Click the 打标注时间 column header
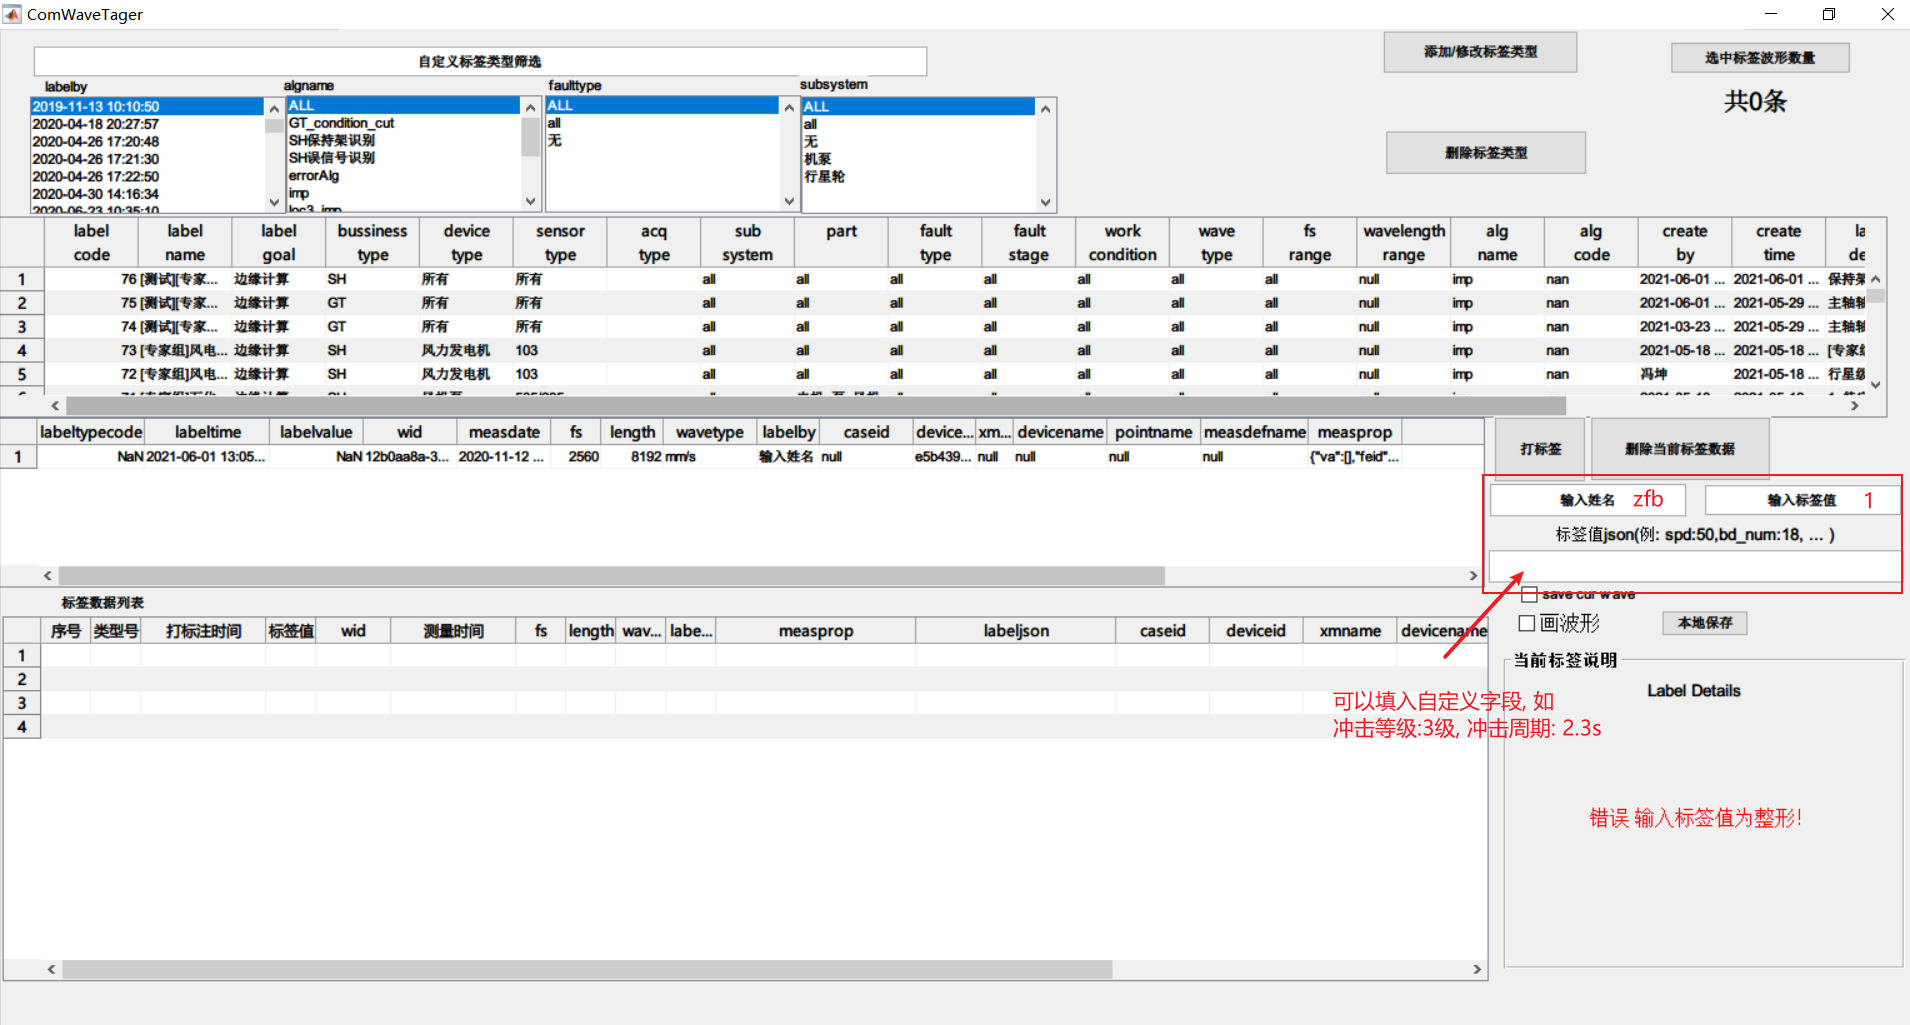This screenshot has height=1025, width=1910. point(203,631)
